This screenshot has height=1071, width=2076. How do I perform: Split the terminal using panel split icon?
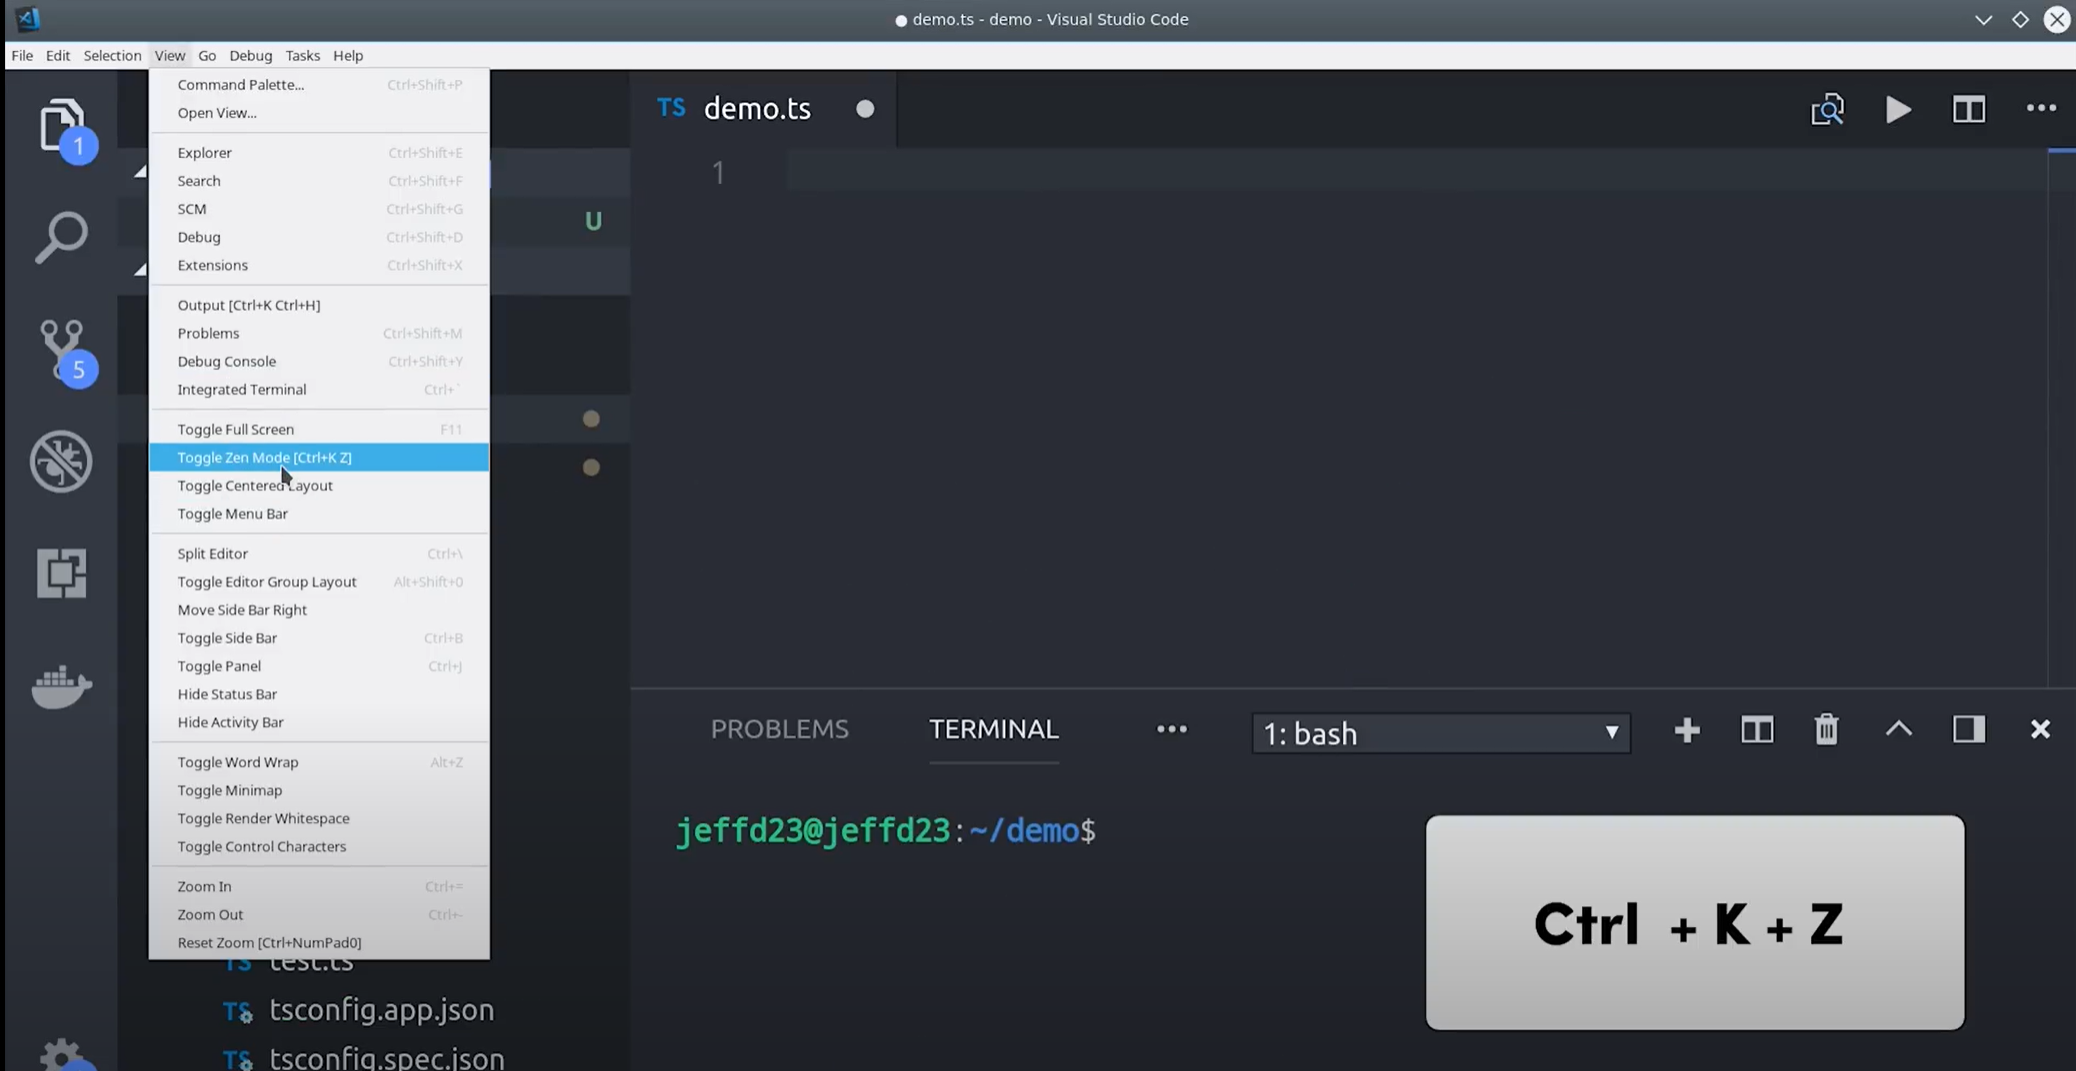[x=1757, y=730]
